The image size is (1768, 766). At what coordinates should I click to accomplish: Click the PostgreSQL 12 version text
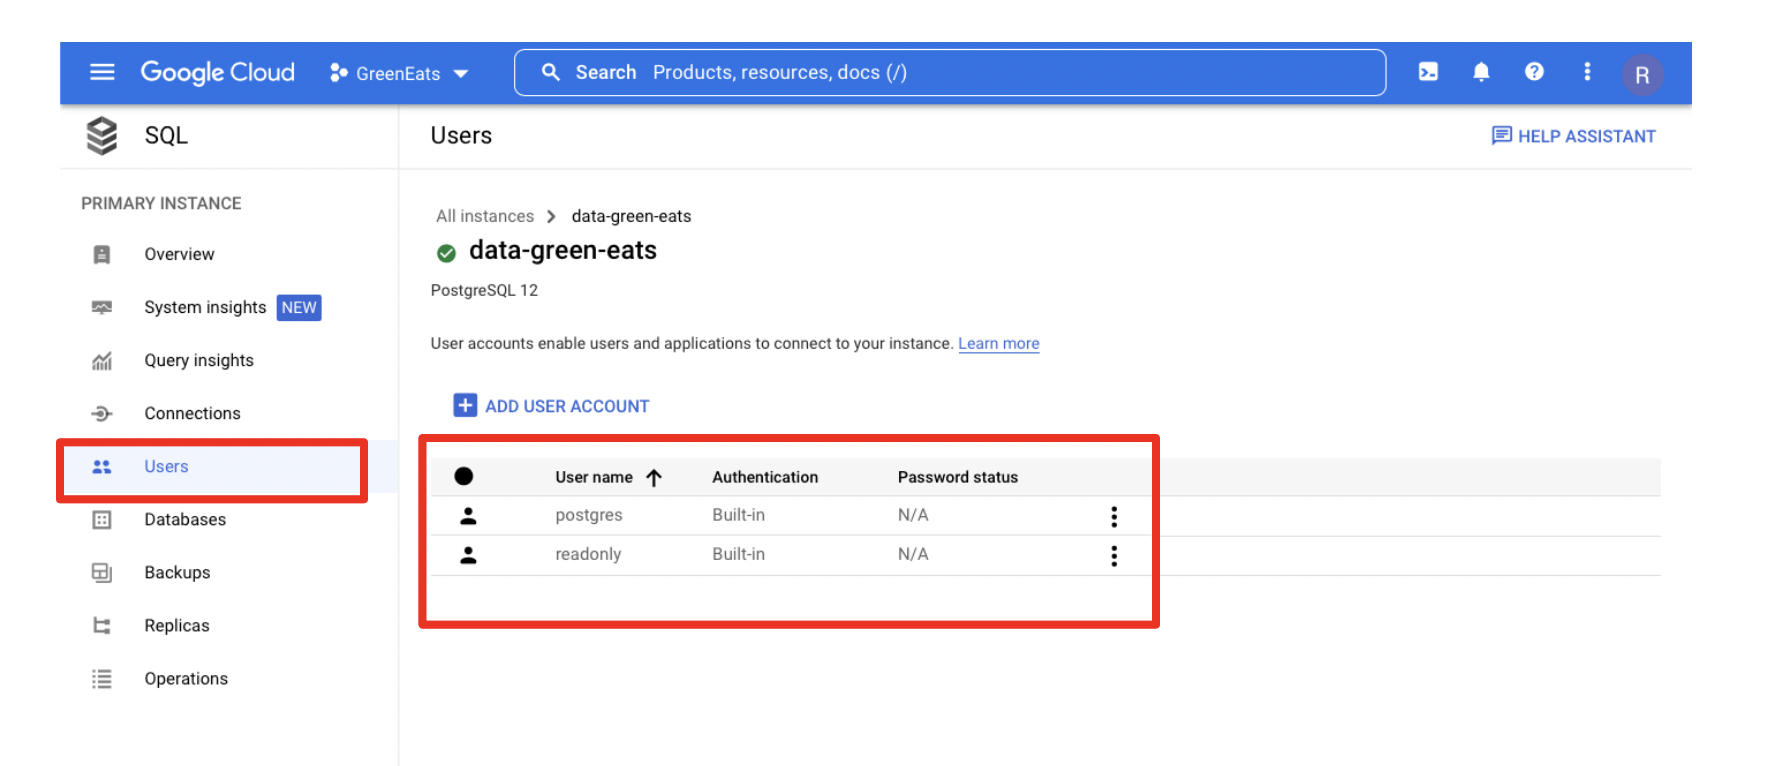[484, 290]
